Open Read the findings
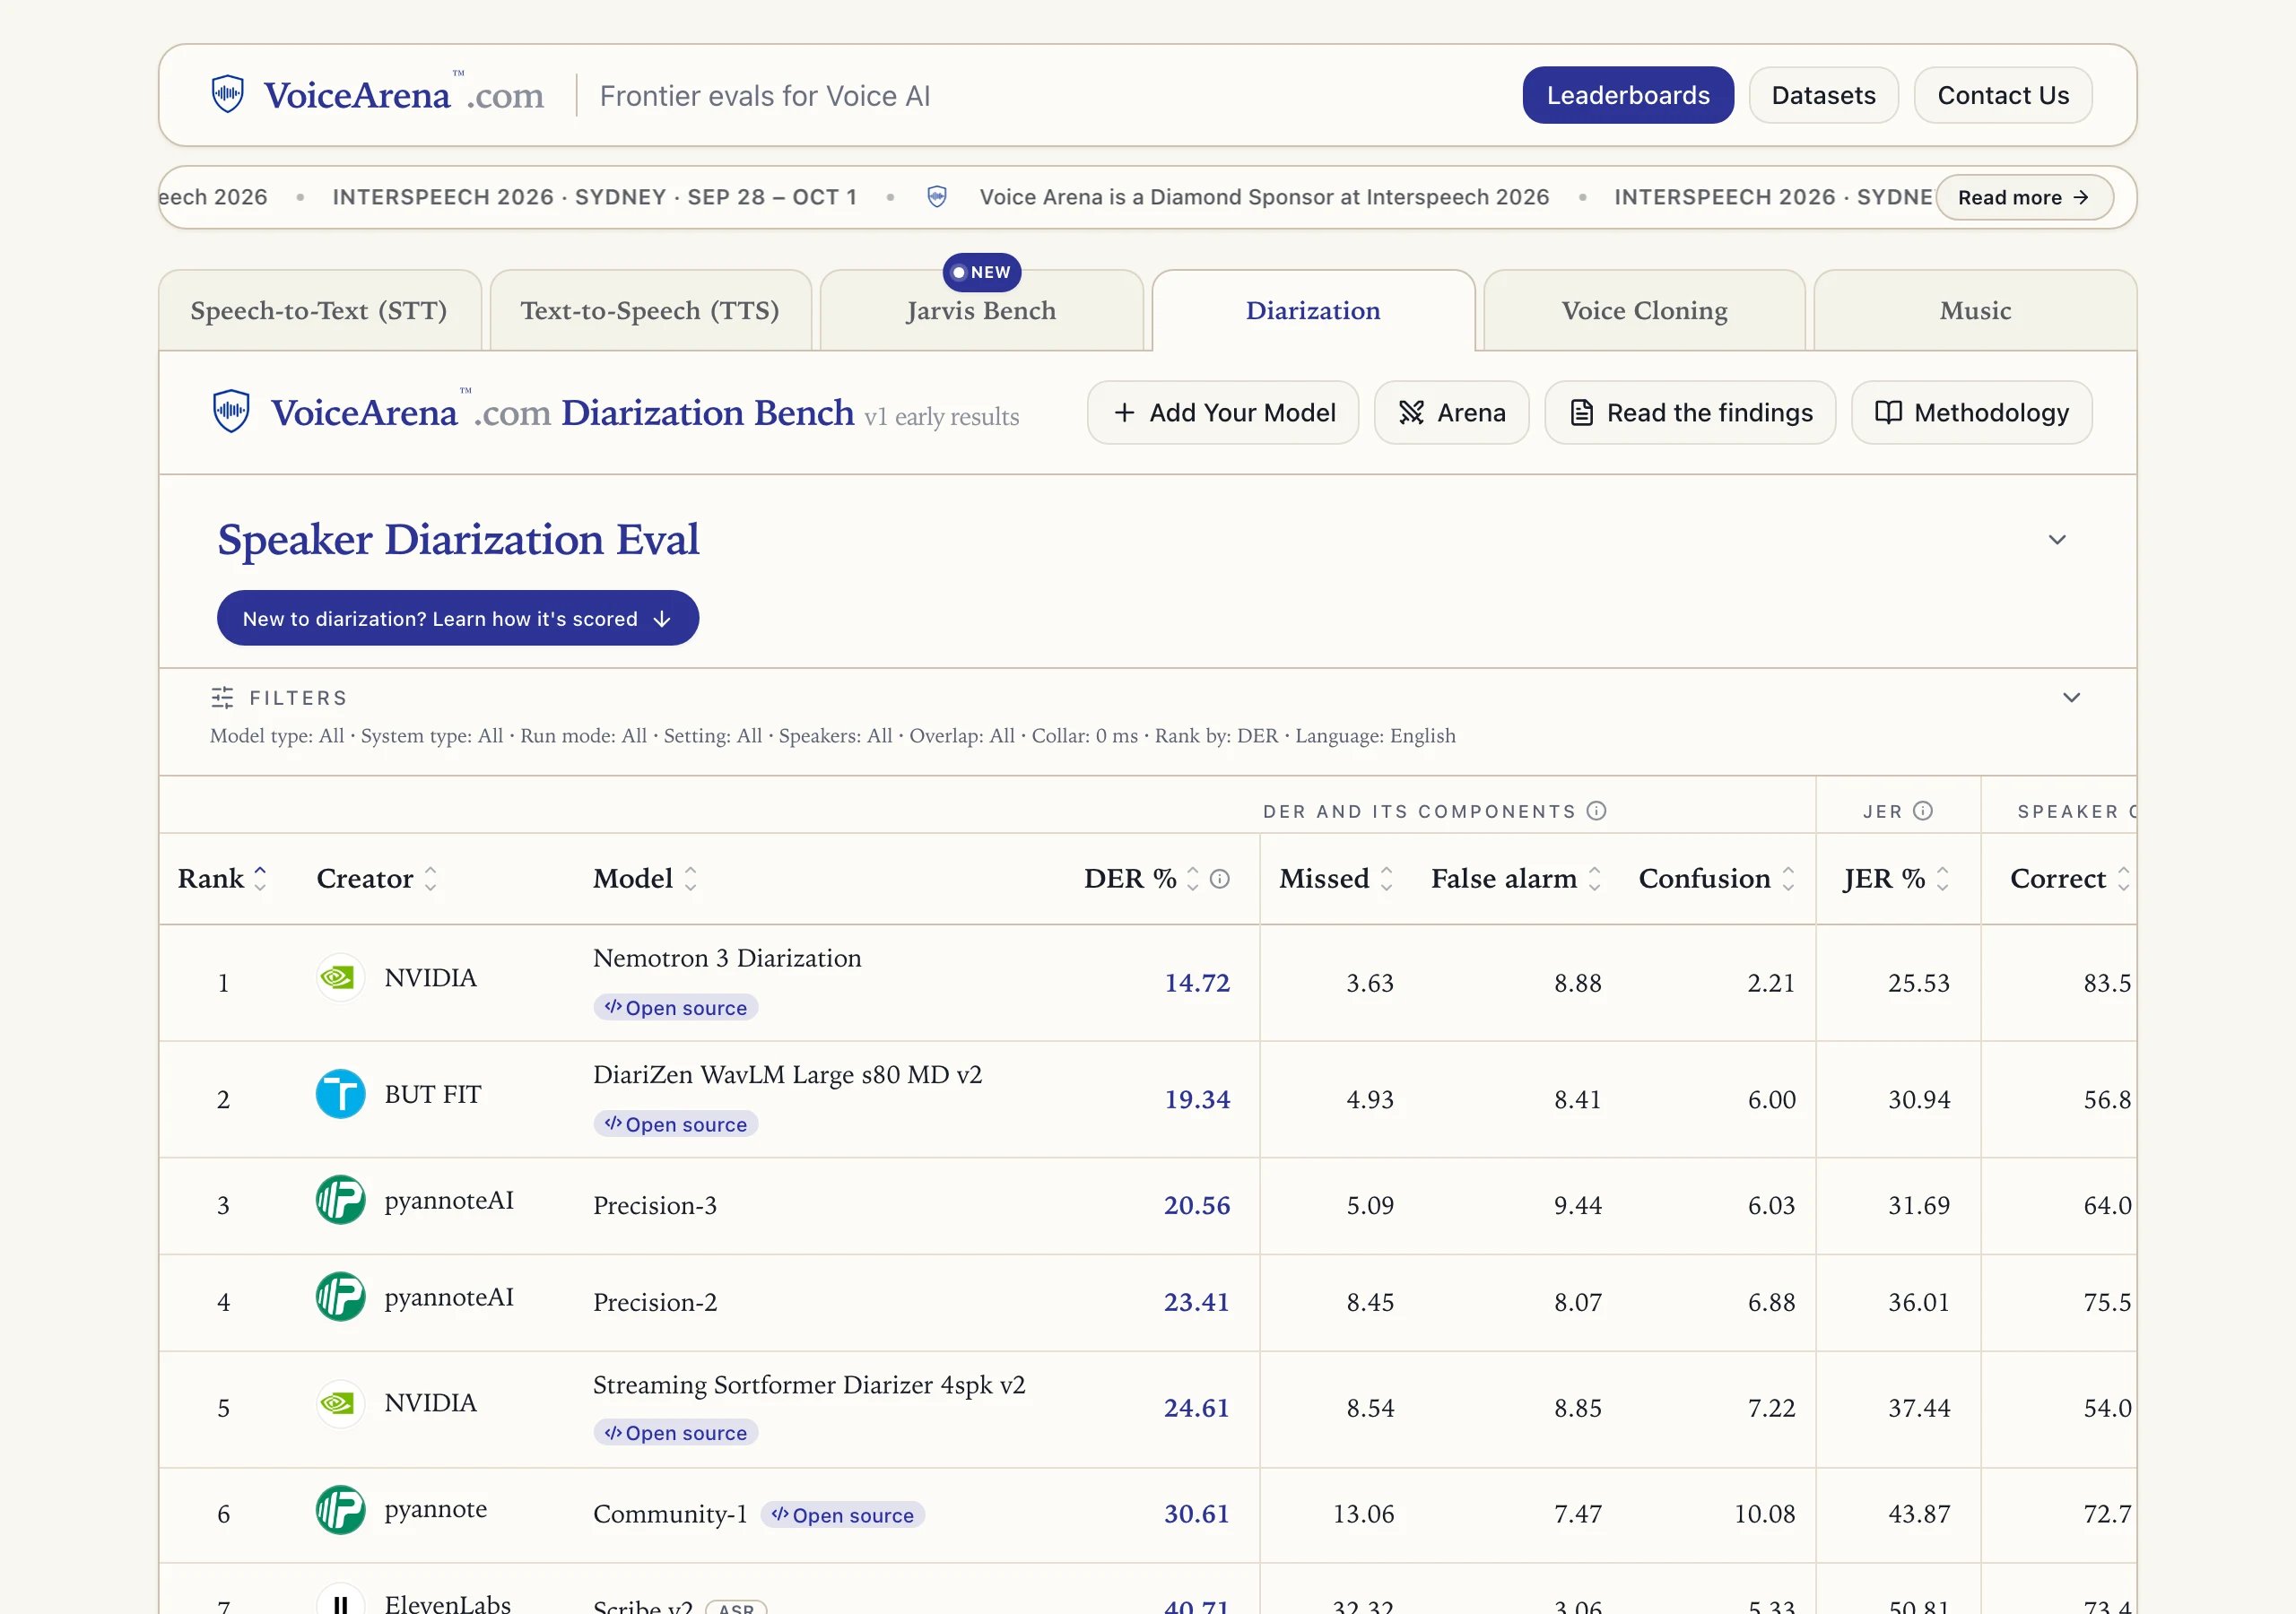 [x=1690, y=413]
